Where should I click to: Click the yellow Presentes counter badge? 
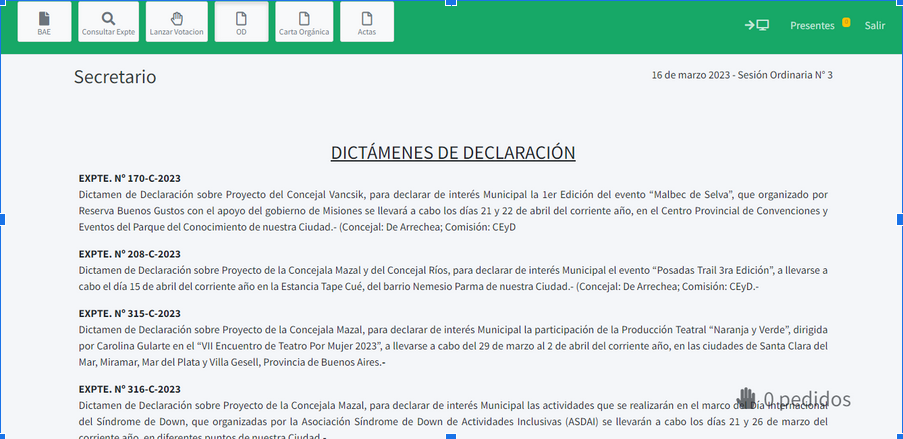[846, 22]
